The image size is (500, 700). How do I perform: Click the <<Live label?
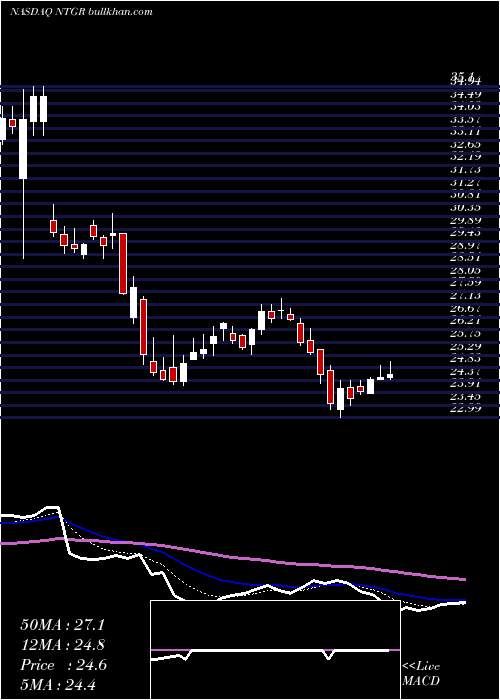[x=421, y=667]
